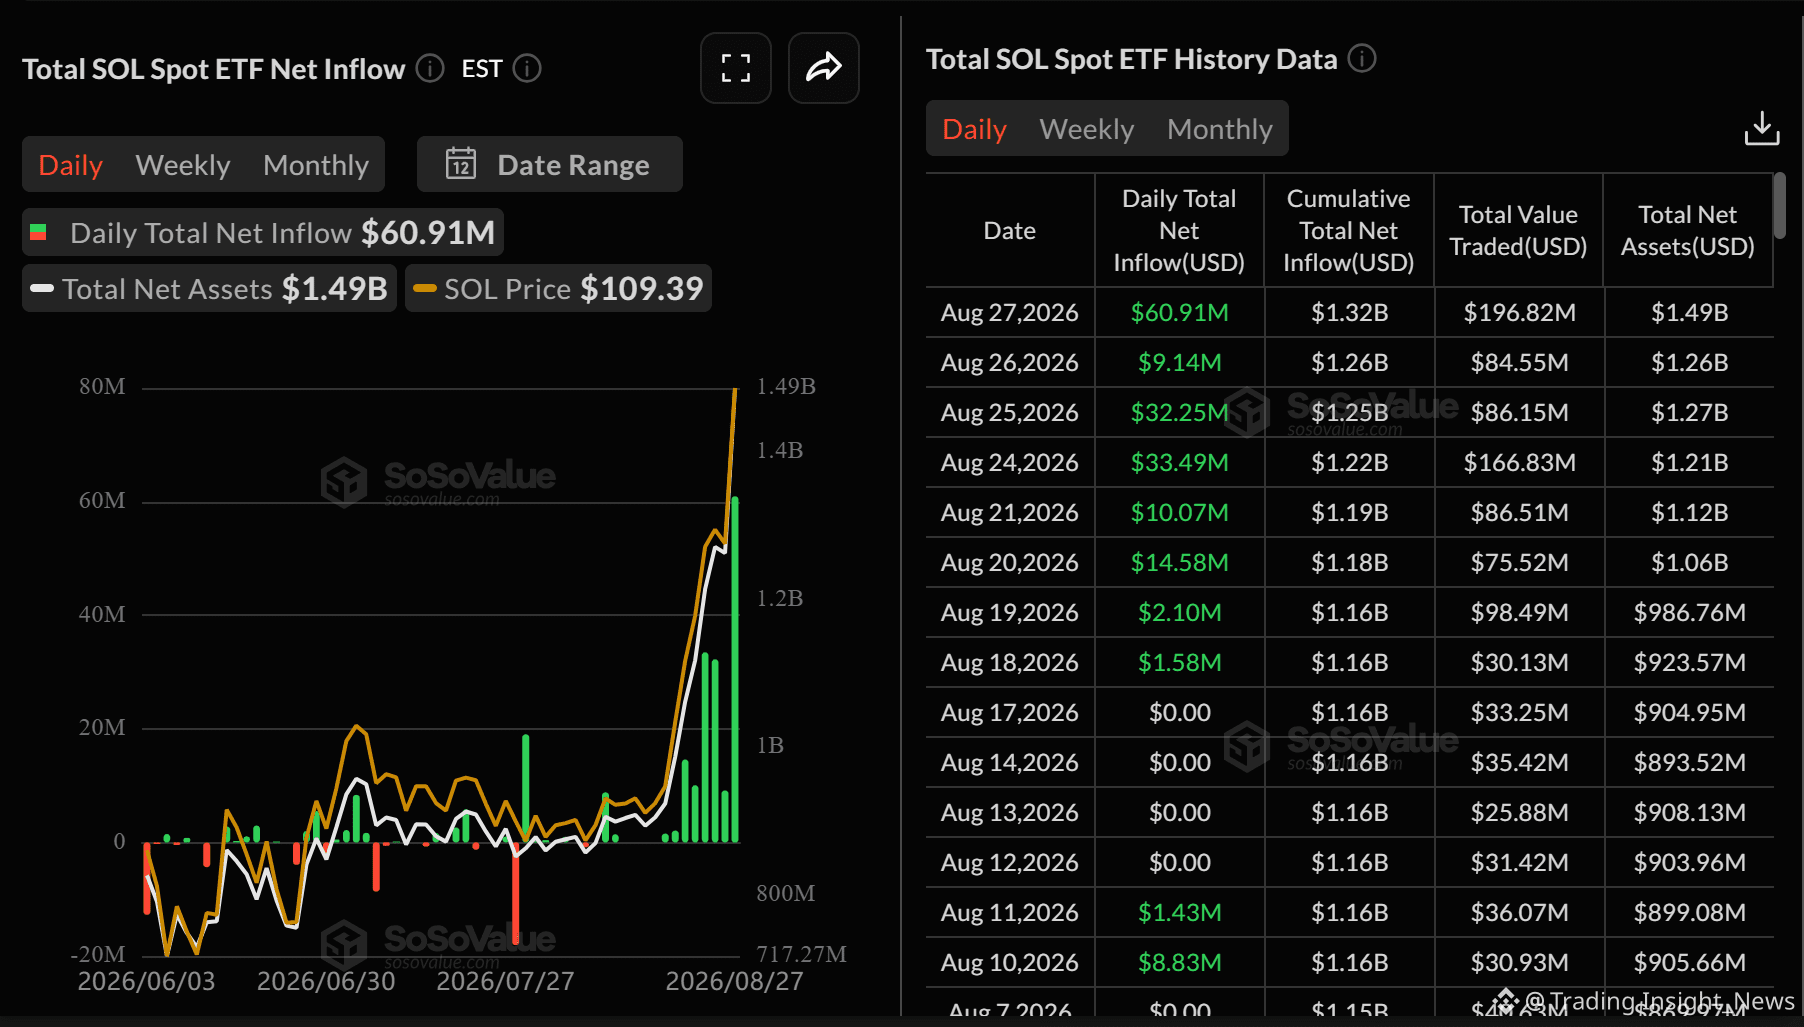
Task: Open the Date Range picker
Action: 550,164
